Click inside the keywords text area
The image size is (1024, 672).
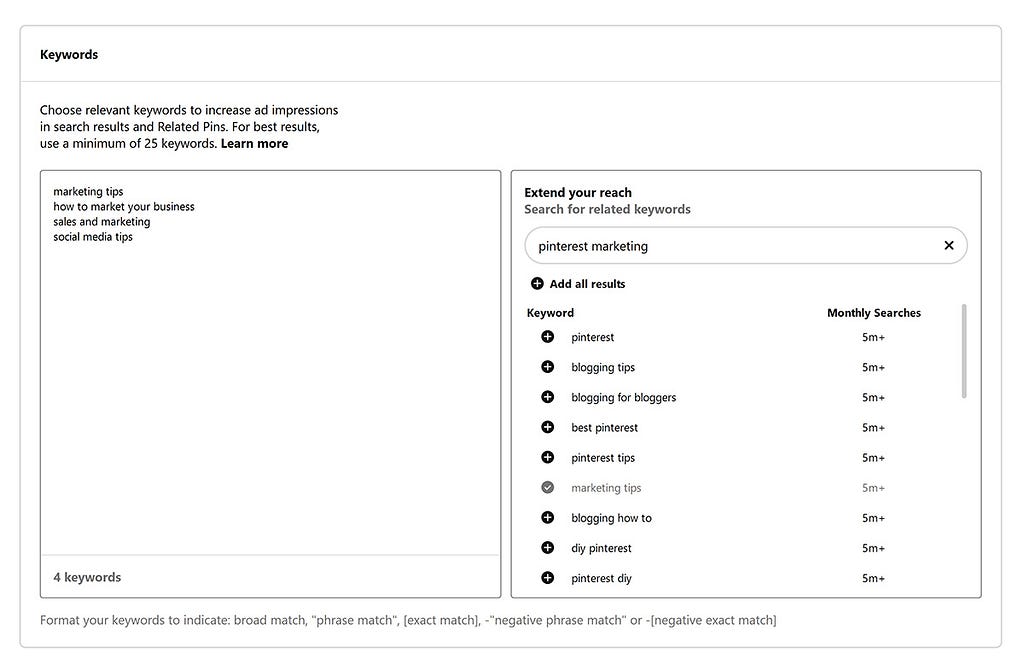[270, 392]
